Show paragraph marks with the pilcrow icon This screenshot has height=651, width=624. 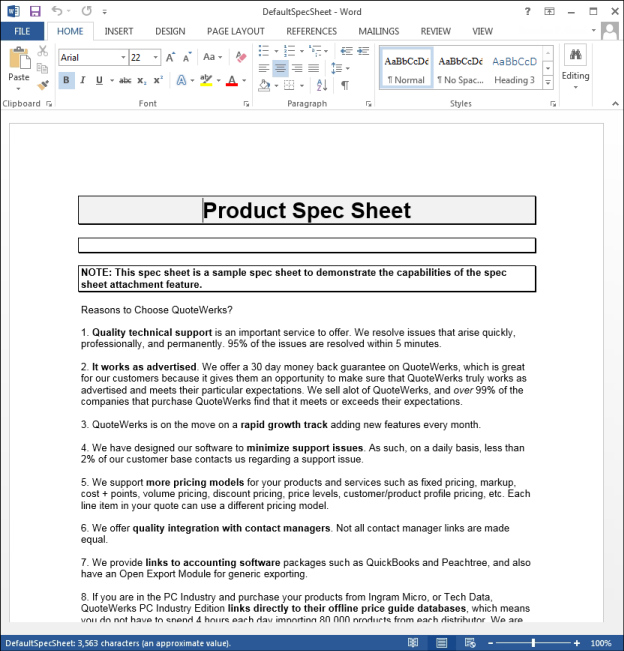(x=345, y=85)
